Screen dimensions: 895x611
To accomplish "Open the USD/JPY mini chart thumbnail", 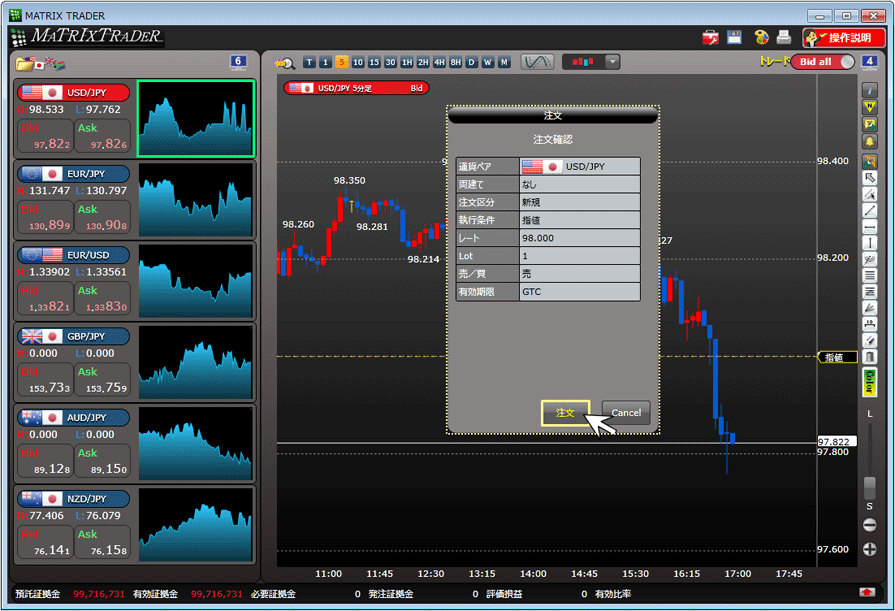I will click(x=195, y=119).
